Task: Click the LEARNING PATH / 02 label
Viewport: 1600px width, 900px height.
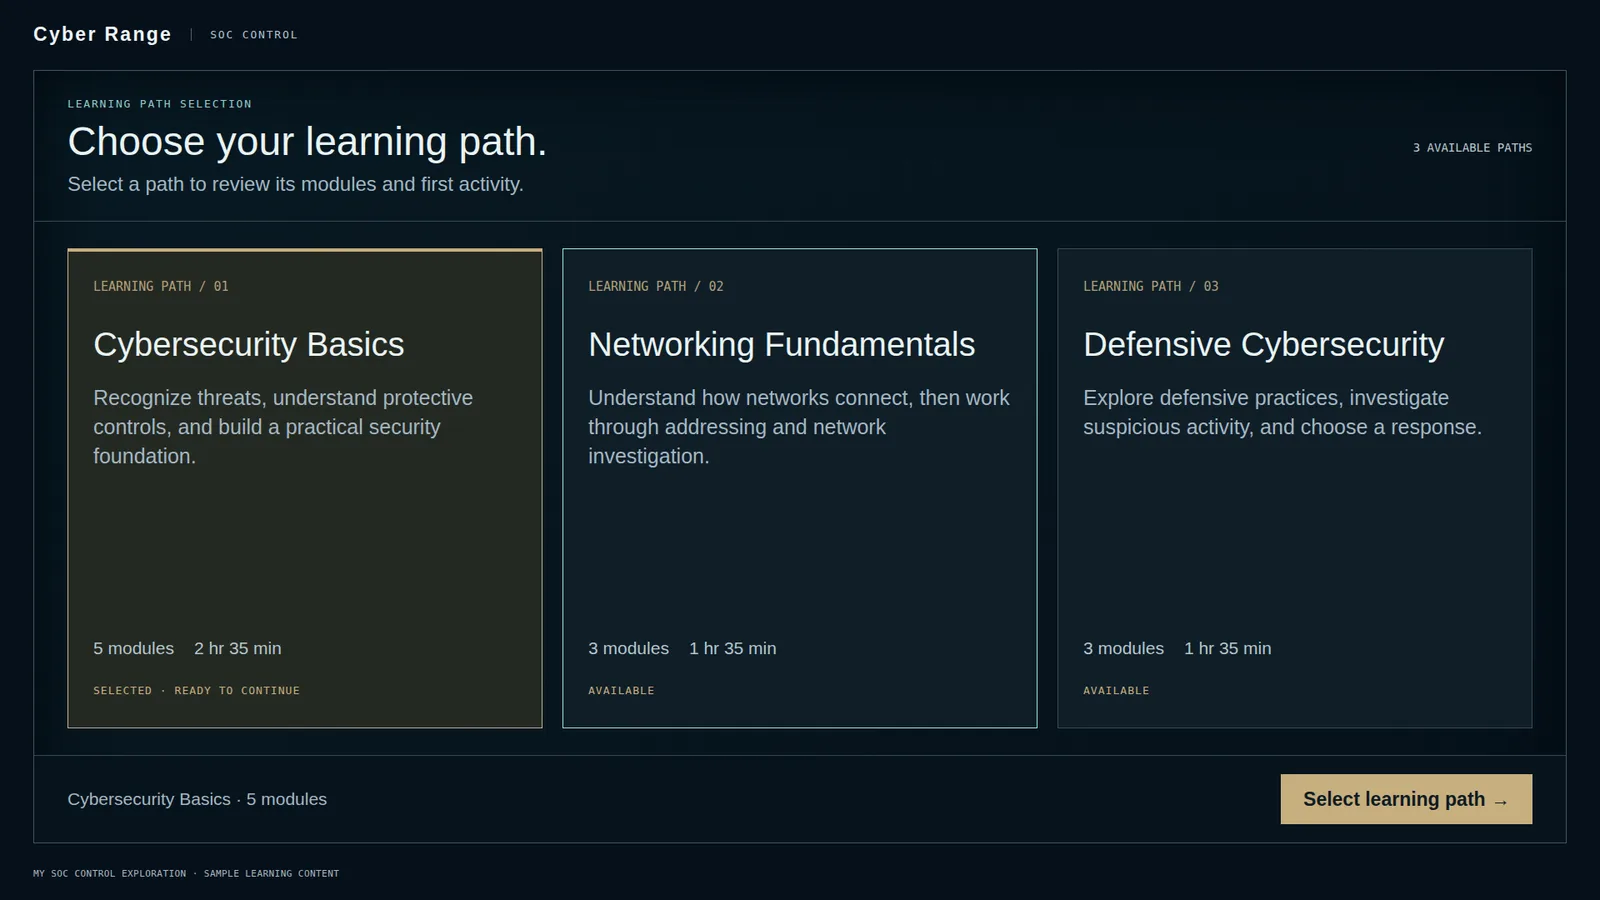Action: tap(656, 286)
